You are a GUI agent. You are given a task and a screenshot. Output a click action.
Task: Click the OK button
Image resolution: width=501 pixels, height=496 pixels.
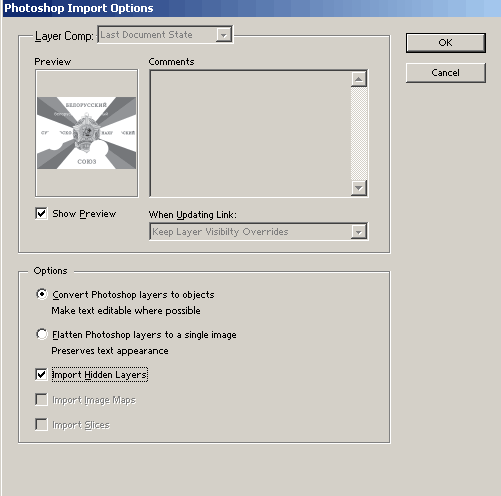[446, 43]
